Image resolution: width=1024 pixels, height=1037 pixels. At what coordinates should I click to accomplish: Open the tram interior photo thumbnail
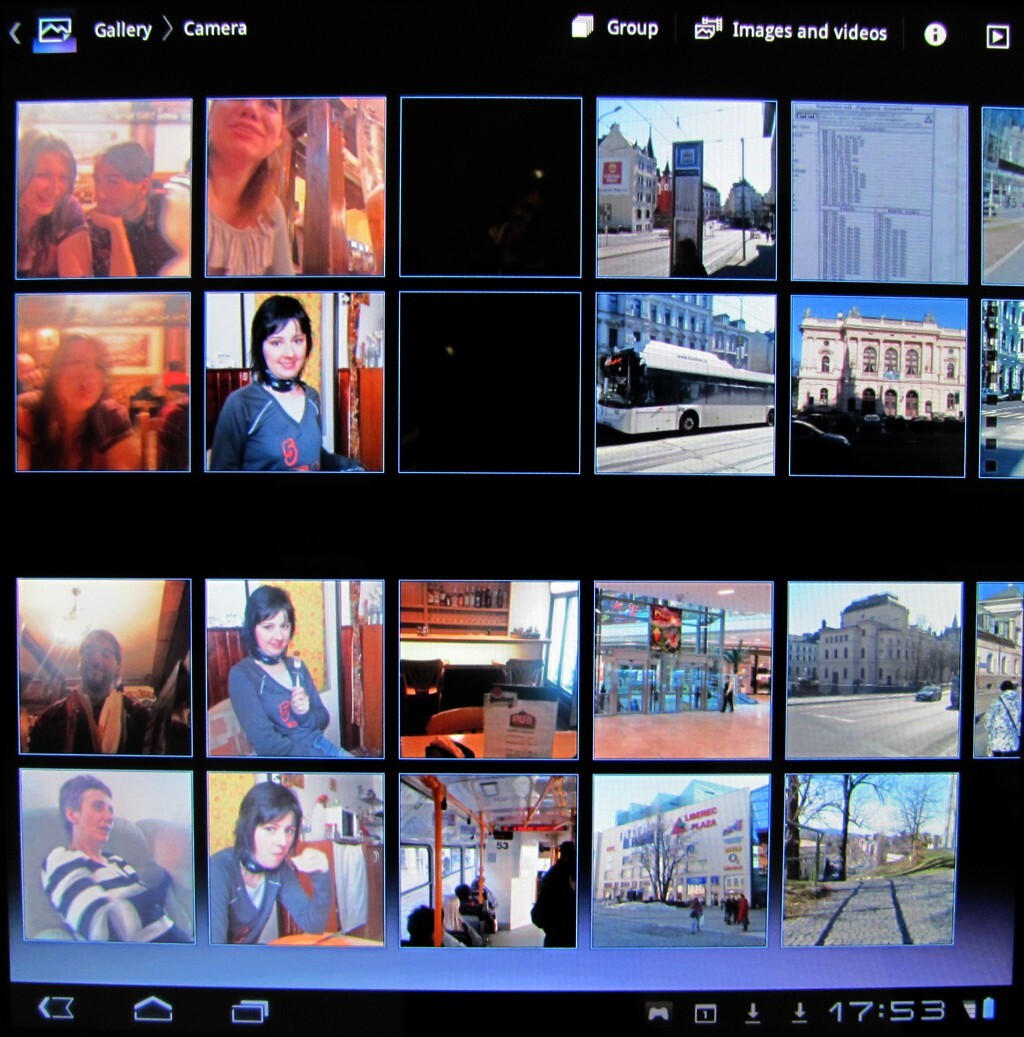coord(488,860)
